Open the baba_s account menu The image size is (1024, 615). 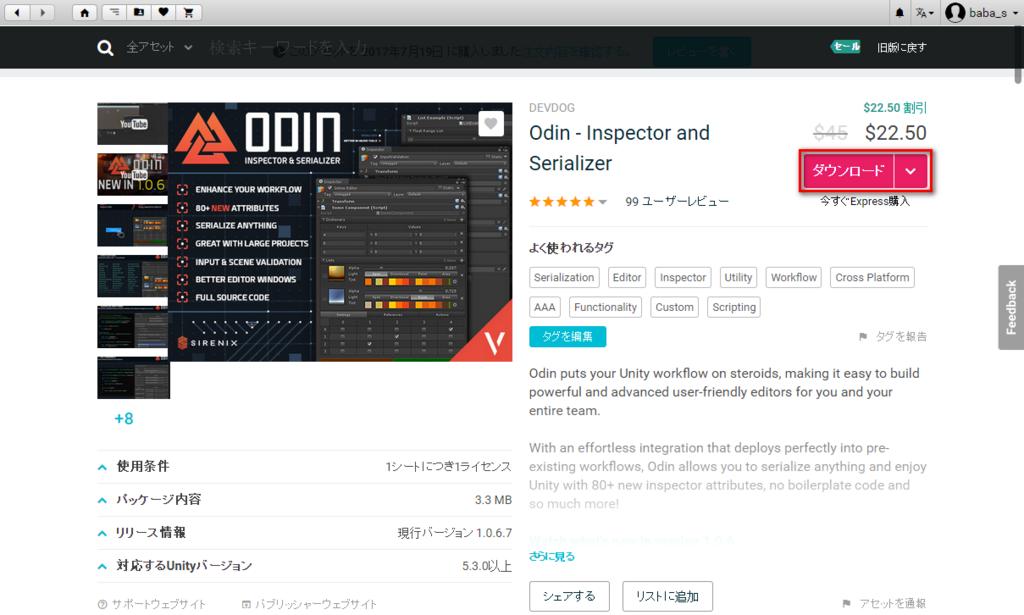coord(982,12)
